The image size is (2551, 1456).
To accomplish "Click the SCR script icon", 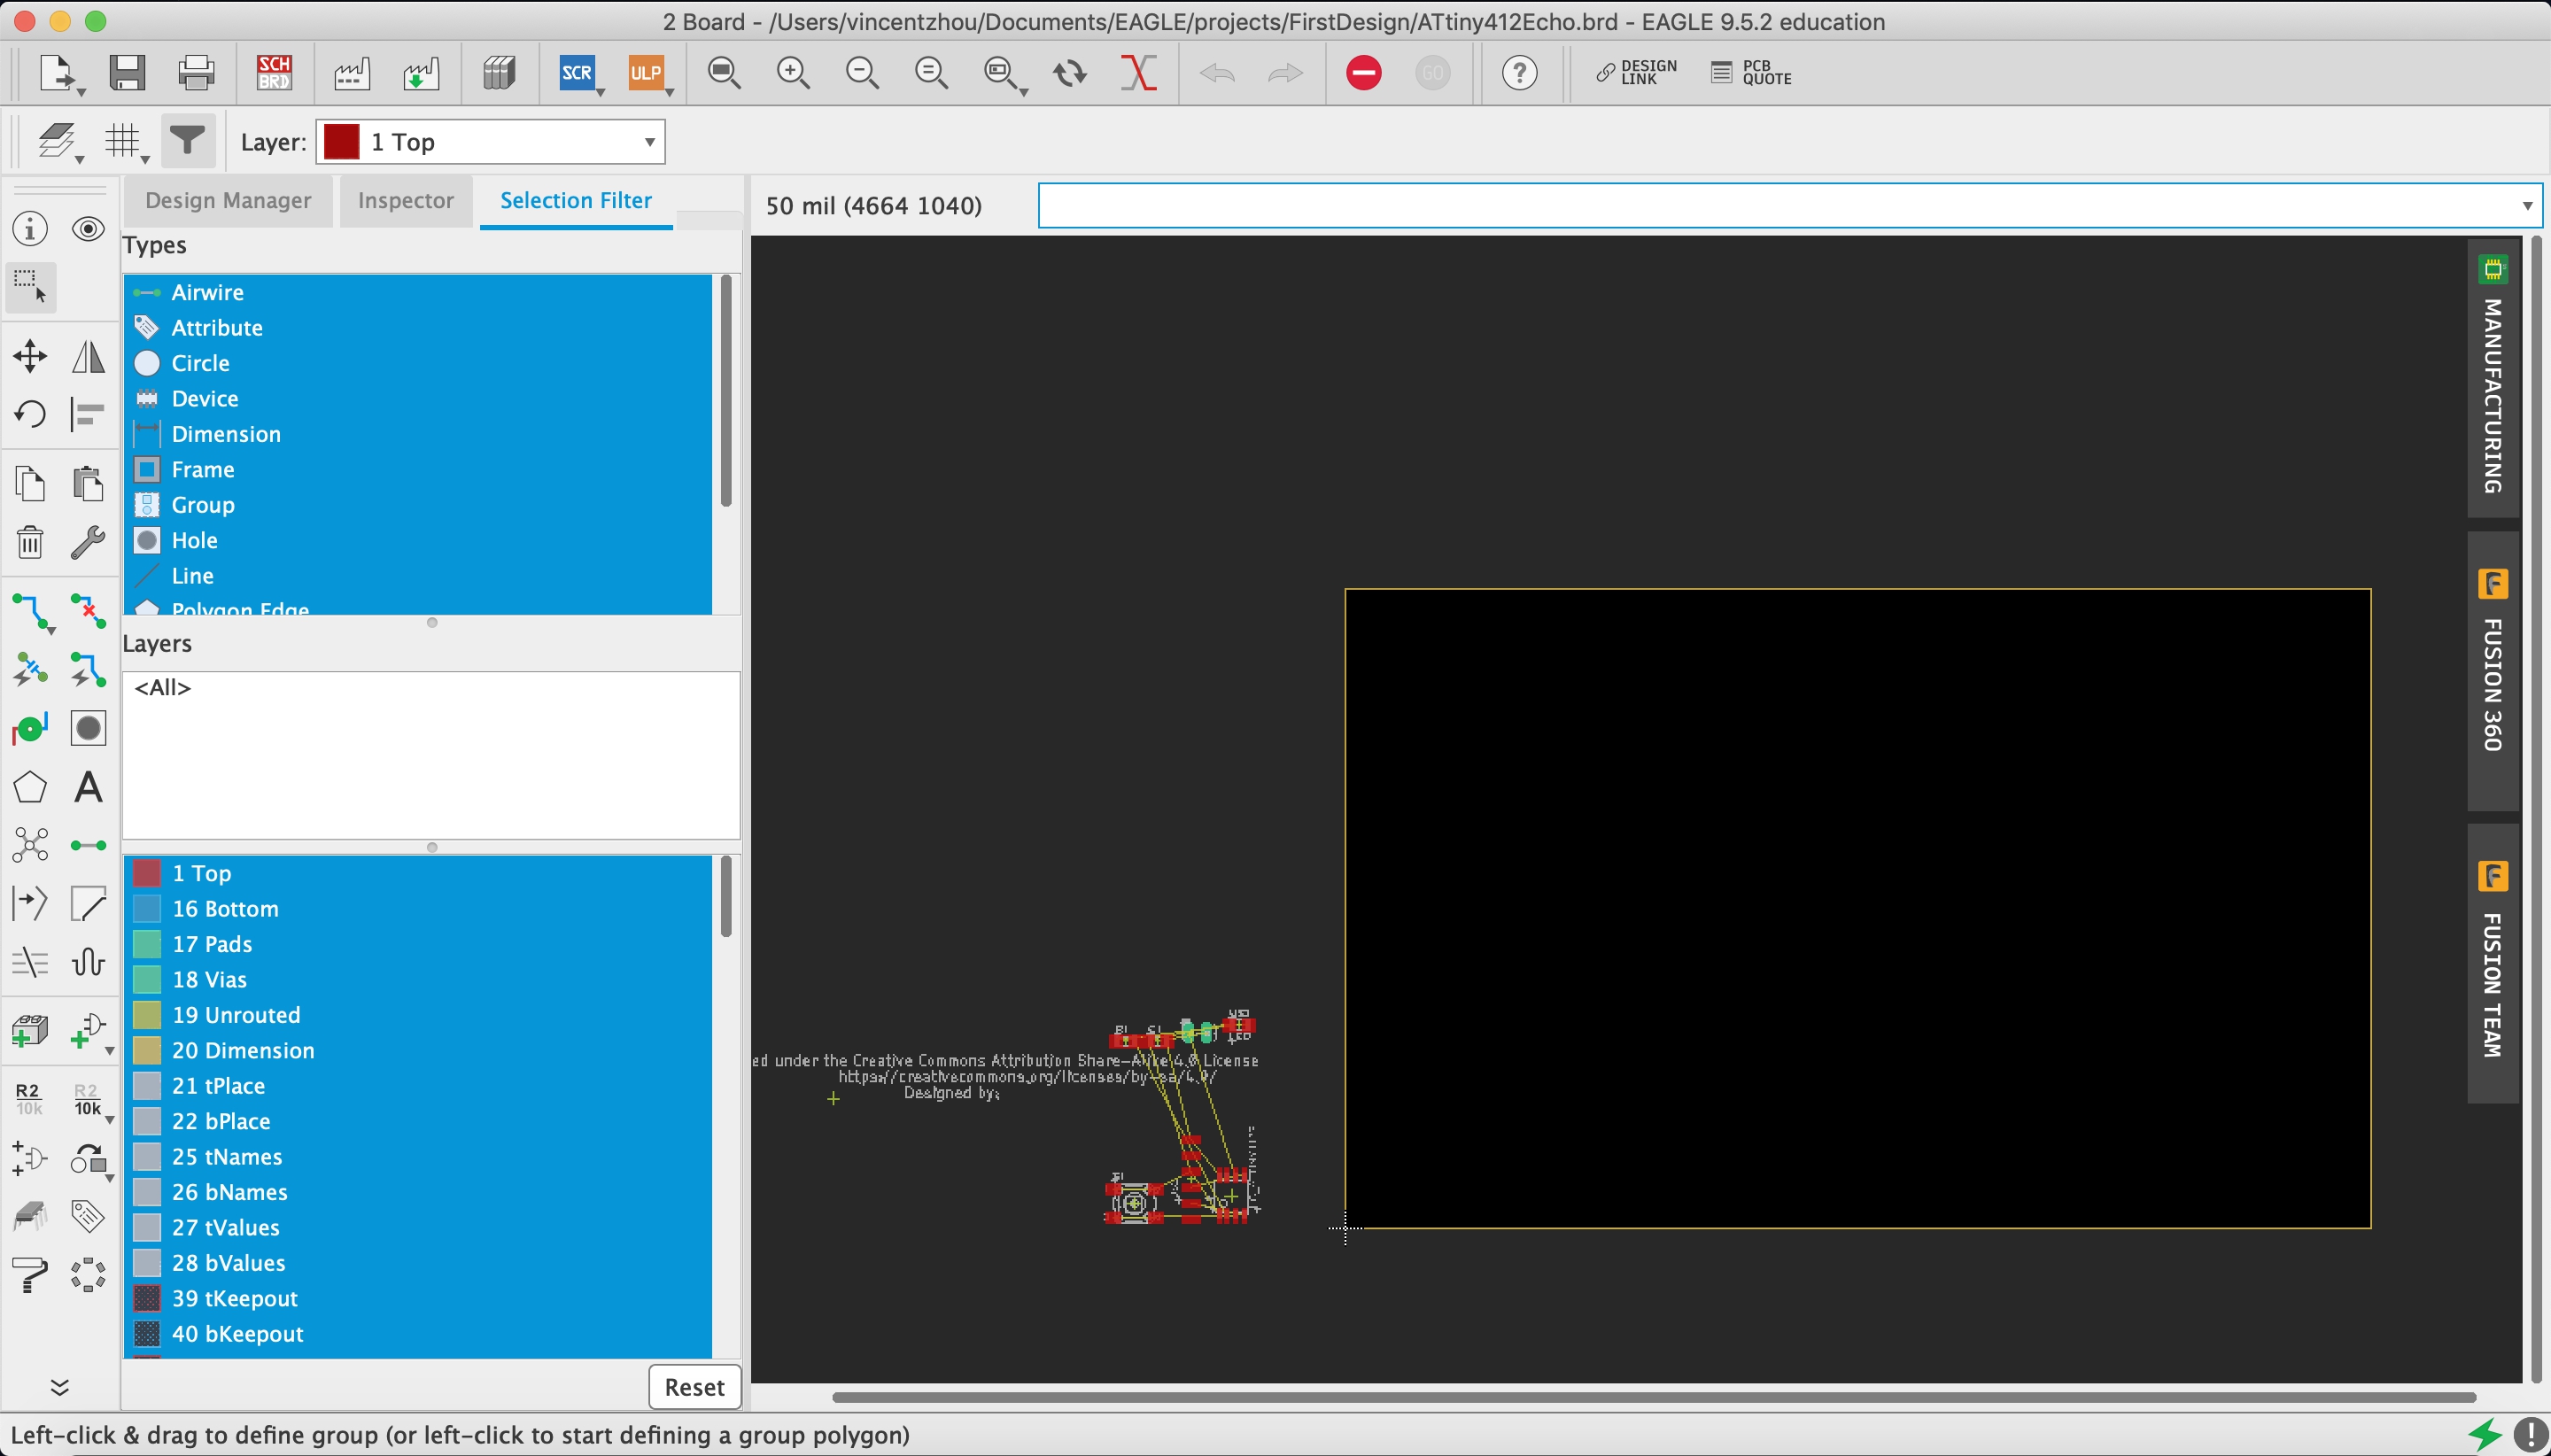I will pyautogui.click(x=577, y=73).
